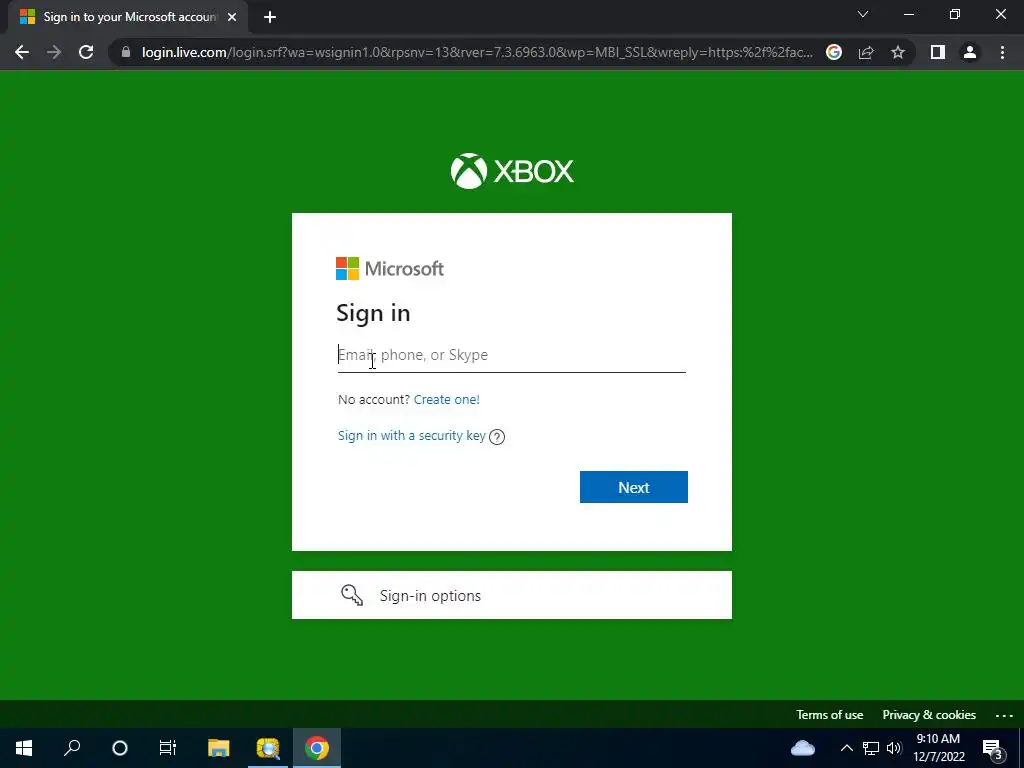Screen dimensions: 1024x768
Task: Open Sign-in options
Action: click(x=511, y=595)
